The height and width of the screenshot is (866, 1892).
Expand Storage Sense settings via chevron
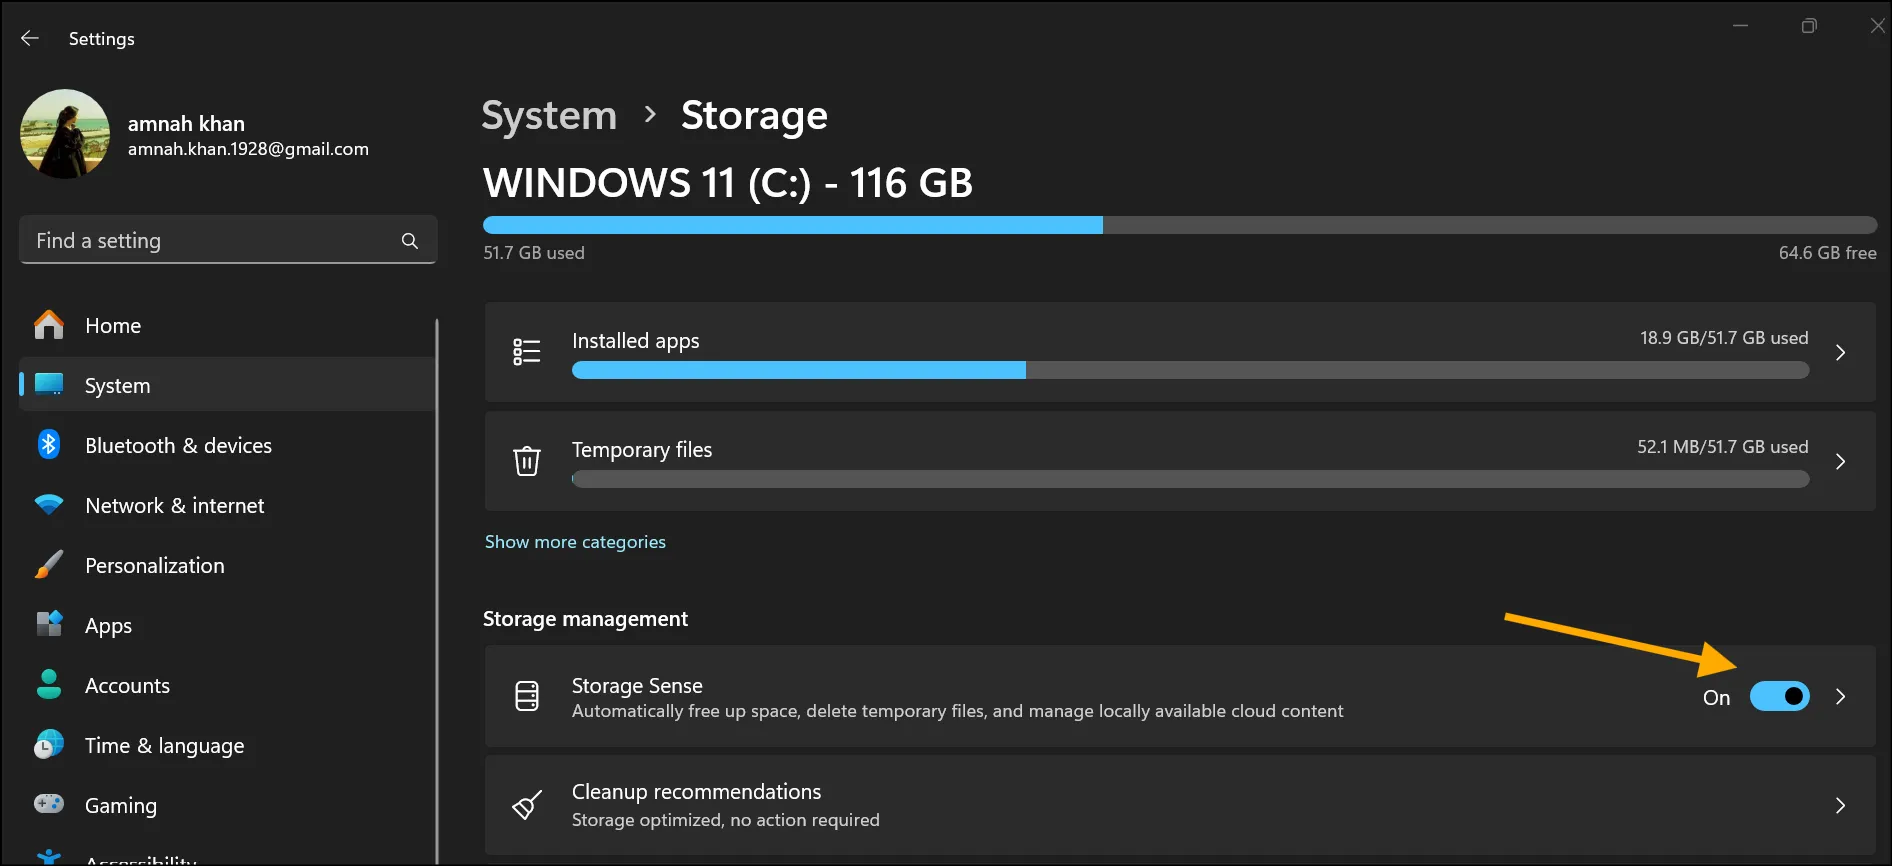point(1841,696)
